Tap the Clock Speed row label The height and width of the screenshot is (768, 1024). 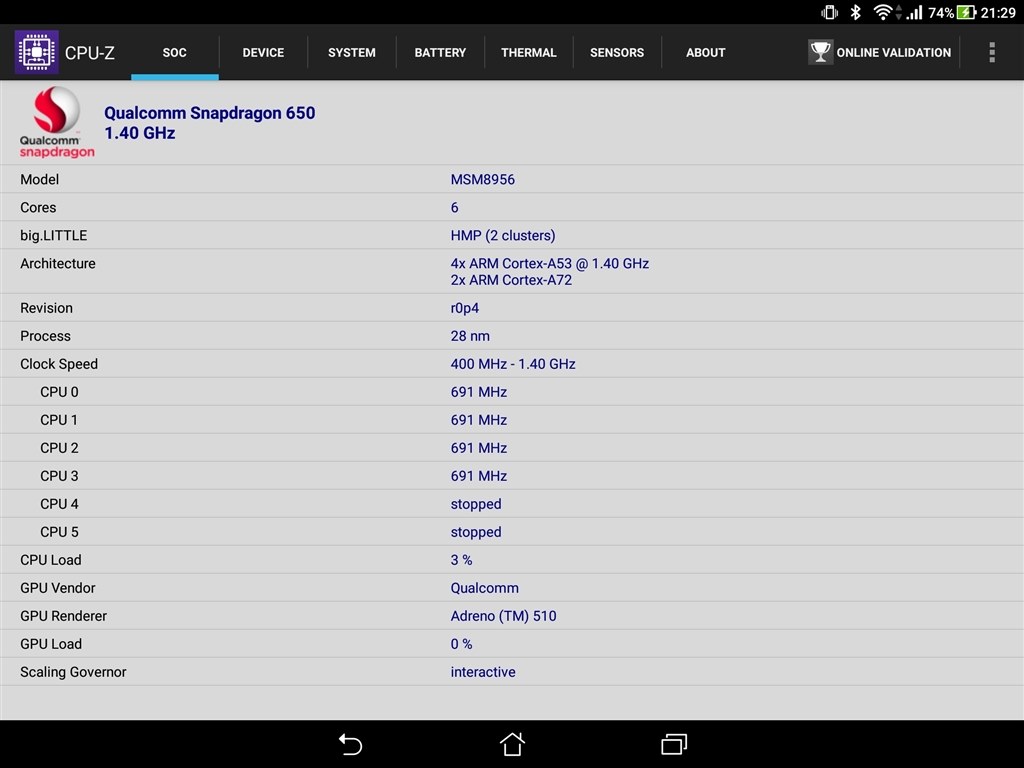click(x=59, y=364)
